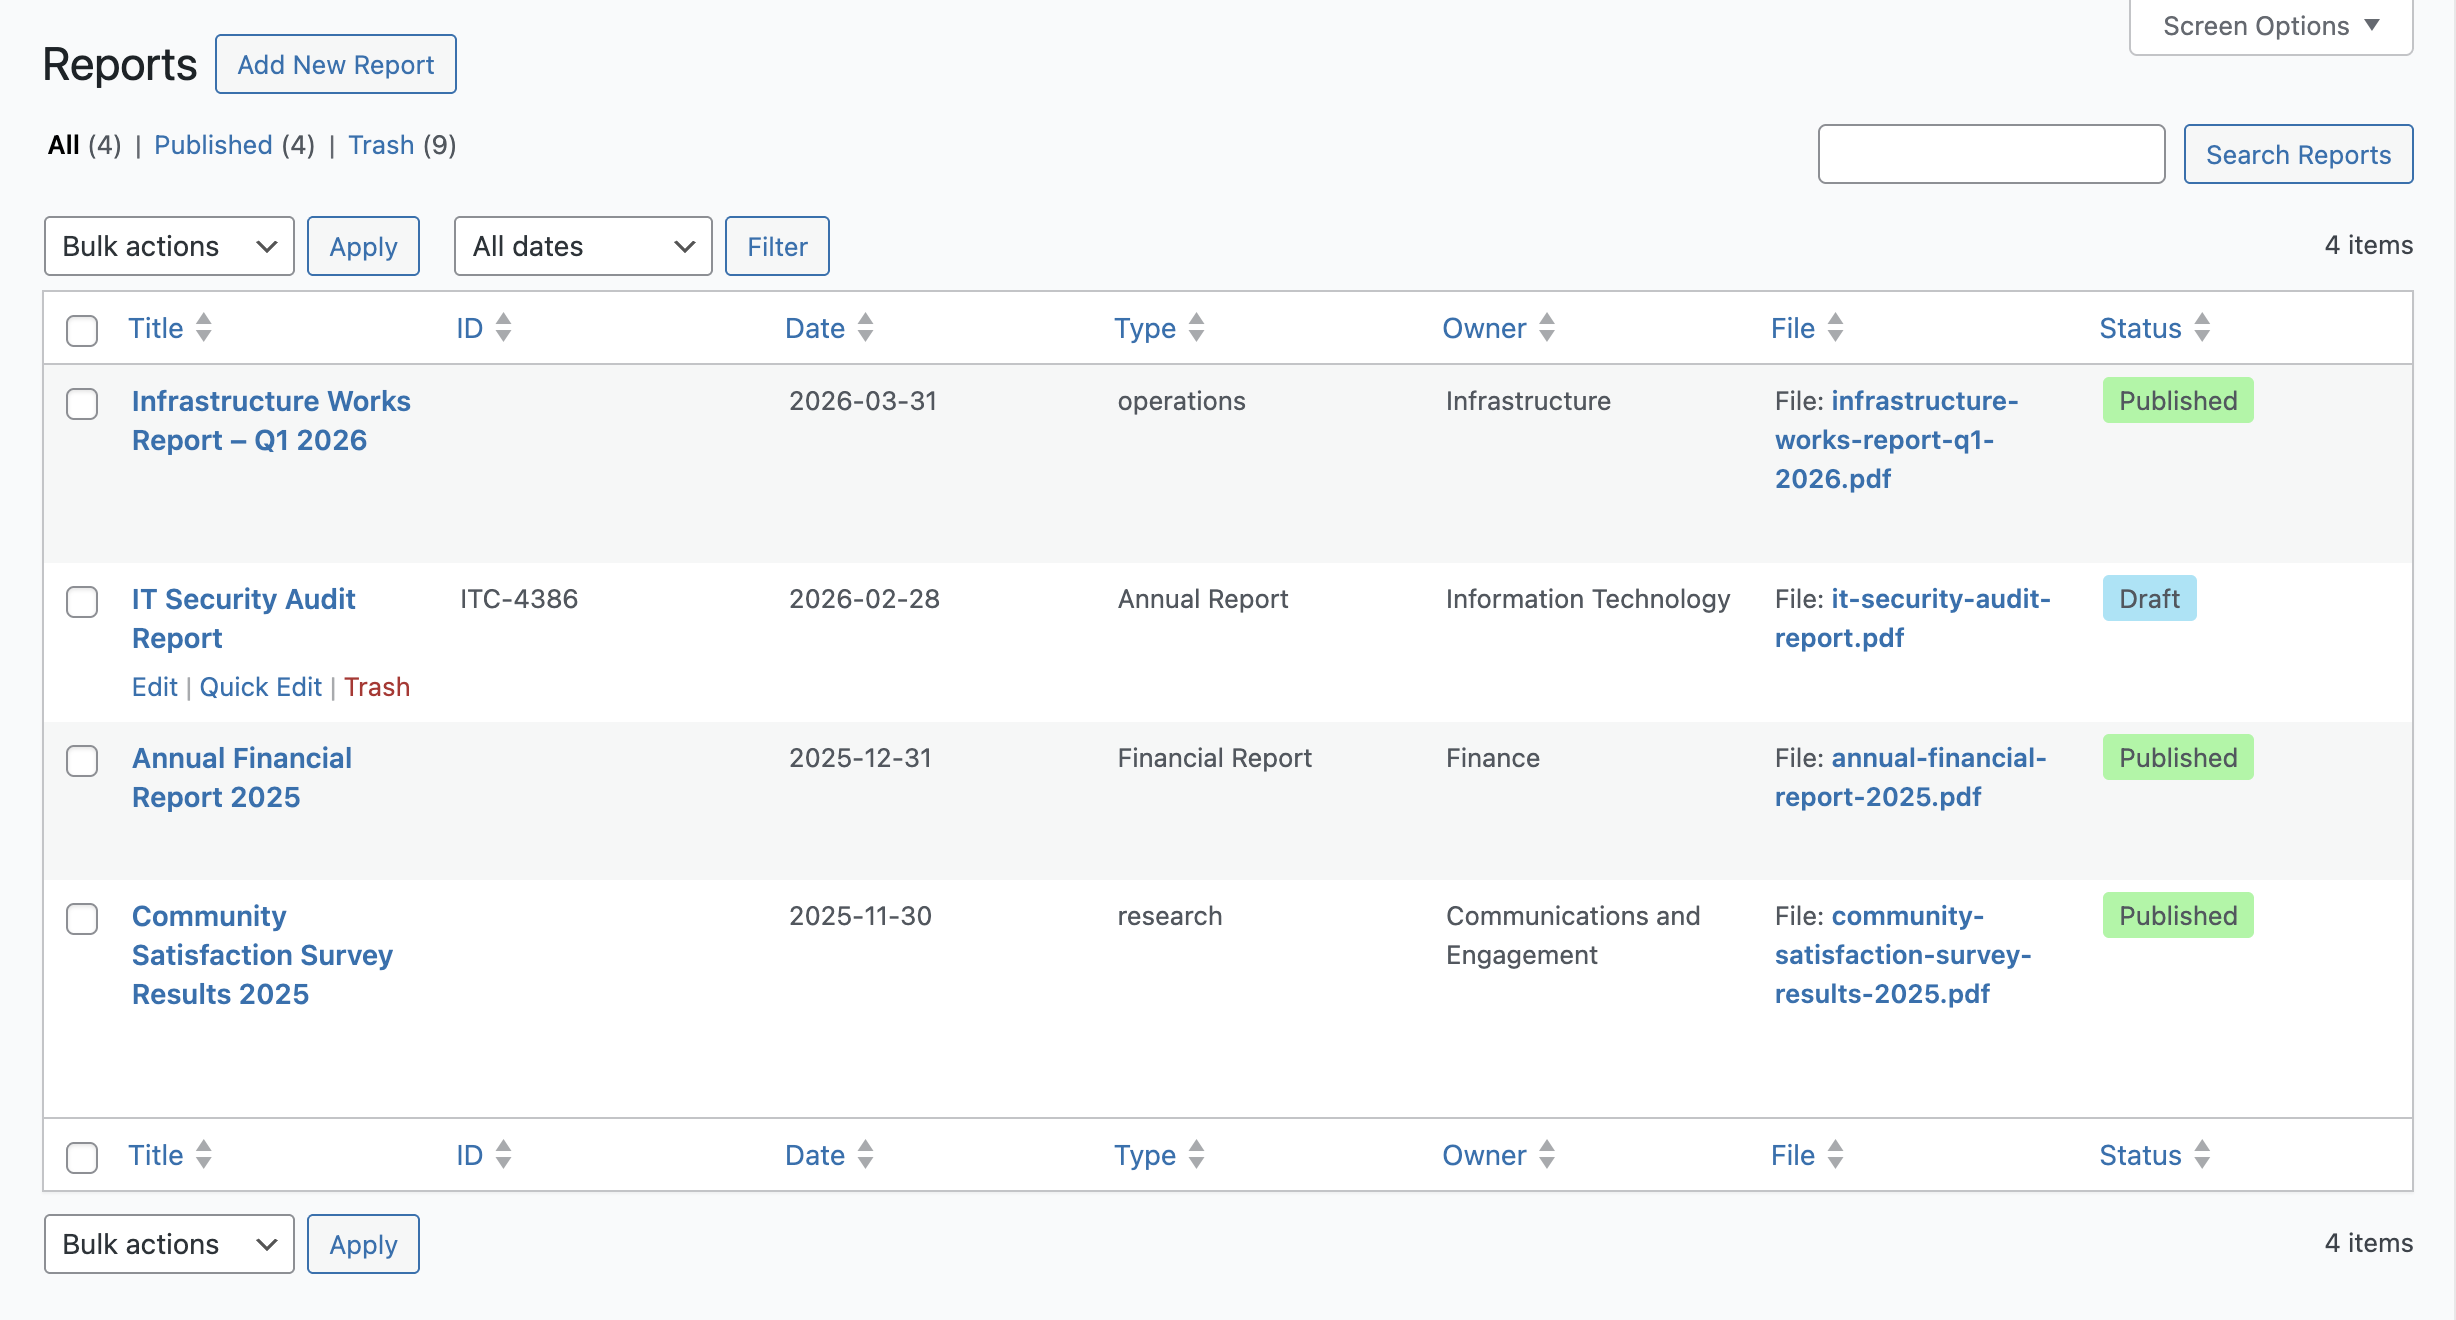Toggle the select-all checkbox in table header
This screenshot has height=1320, width=2456.
[82, 330]
